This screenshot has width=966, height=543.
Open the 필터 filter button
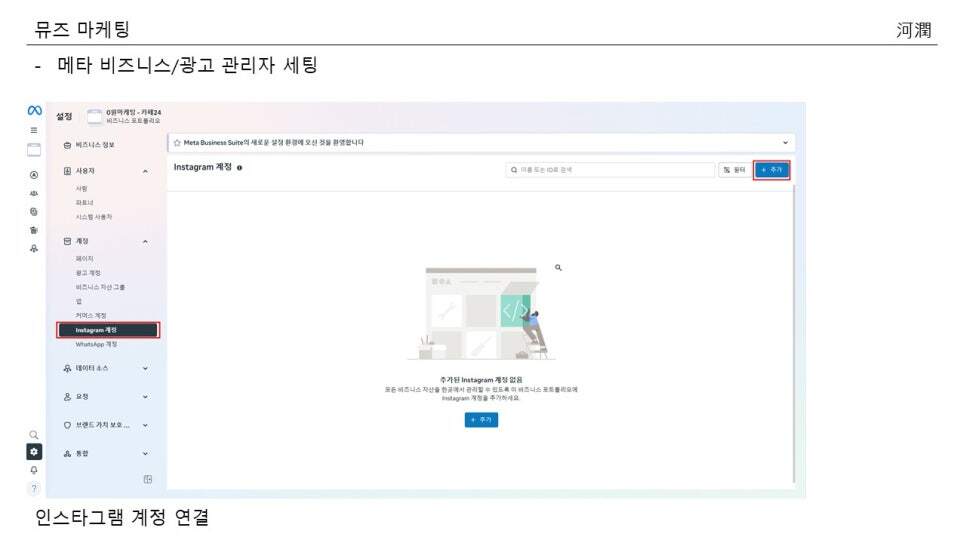[x=734, y=169]
